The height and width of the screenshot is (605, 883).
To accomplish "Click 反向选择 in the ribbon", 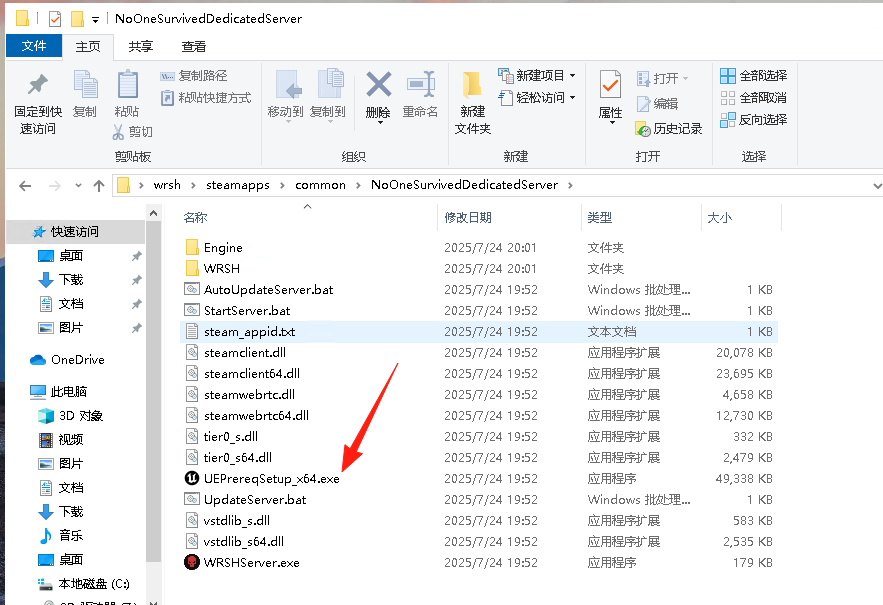I will [x=753, y=120].
